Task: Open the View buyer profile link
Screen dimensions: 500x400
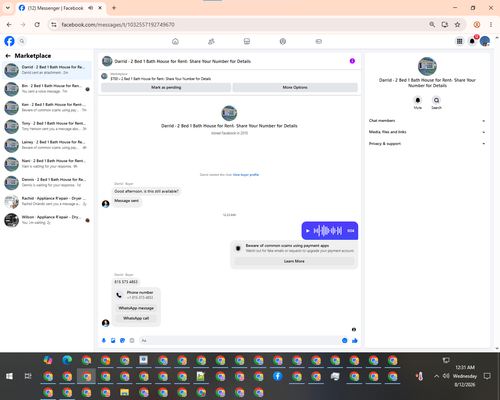Action: click(246, 175)
